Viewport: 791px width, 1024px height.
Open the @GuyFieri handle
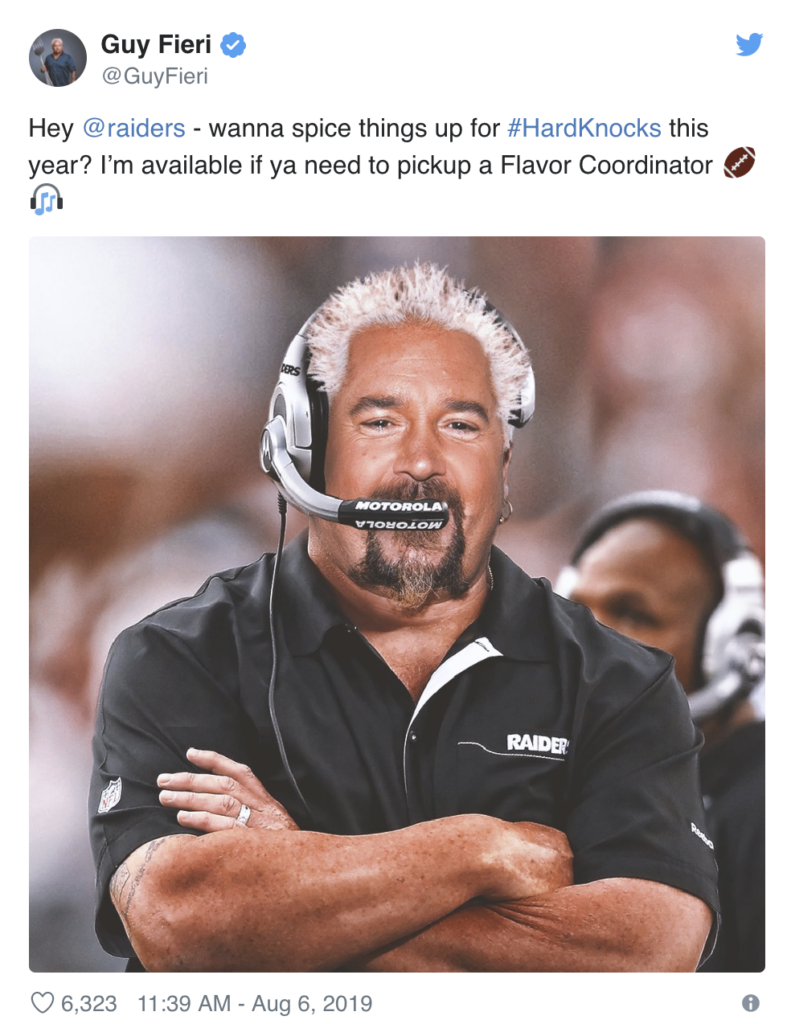[155, 76]
